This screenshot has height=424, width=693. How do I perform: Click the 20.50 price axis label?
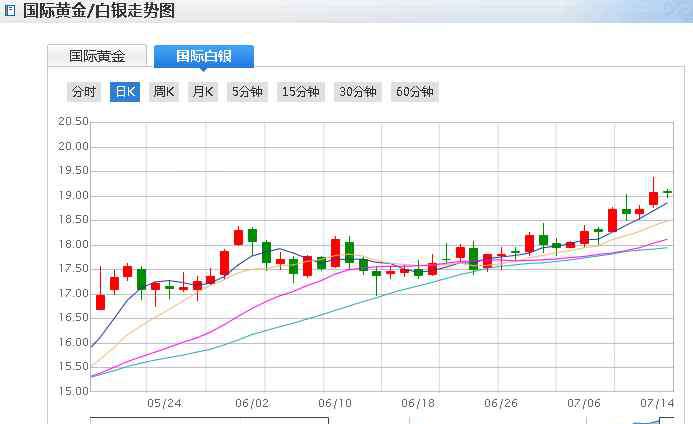pyautogui.click(x=73, y=122)
